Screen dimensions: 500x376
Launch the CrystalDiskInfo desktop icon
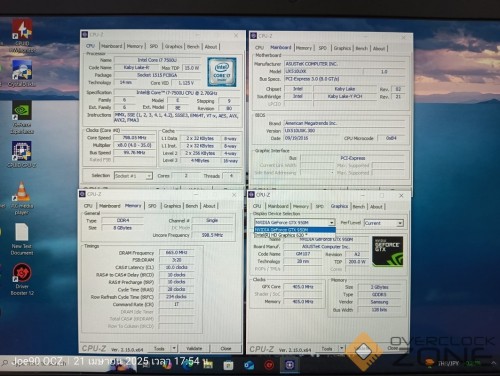(22, 74)
